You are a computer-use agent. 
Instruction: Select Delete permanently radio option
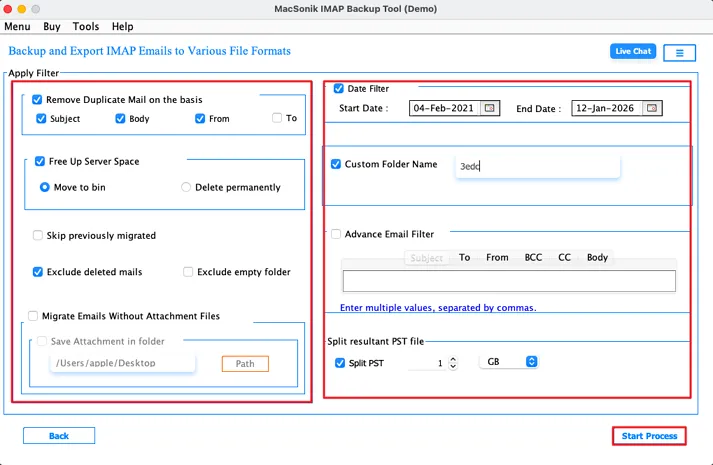pyautogui.click(x=186, y=187)
